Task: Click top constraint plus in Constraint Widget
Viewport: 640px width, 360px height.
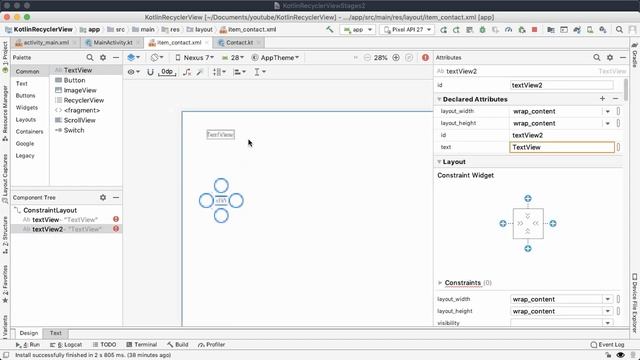Action: 528,198
